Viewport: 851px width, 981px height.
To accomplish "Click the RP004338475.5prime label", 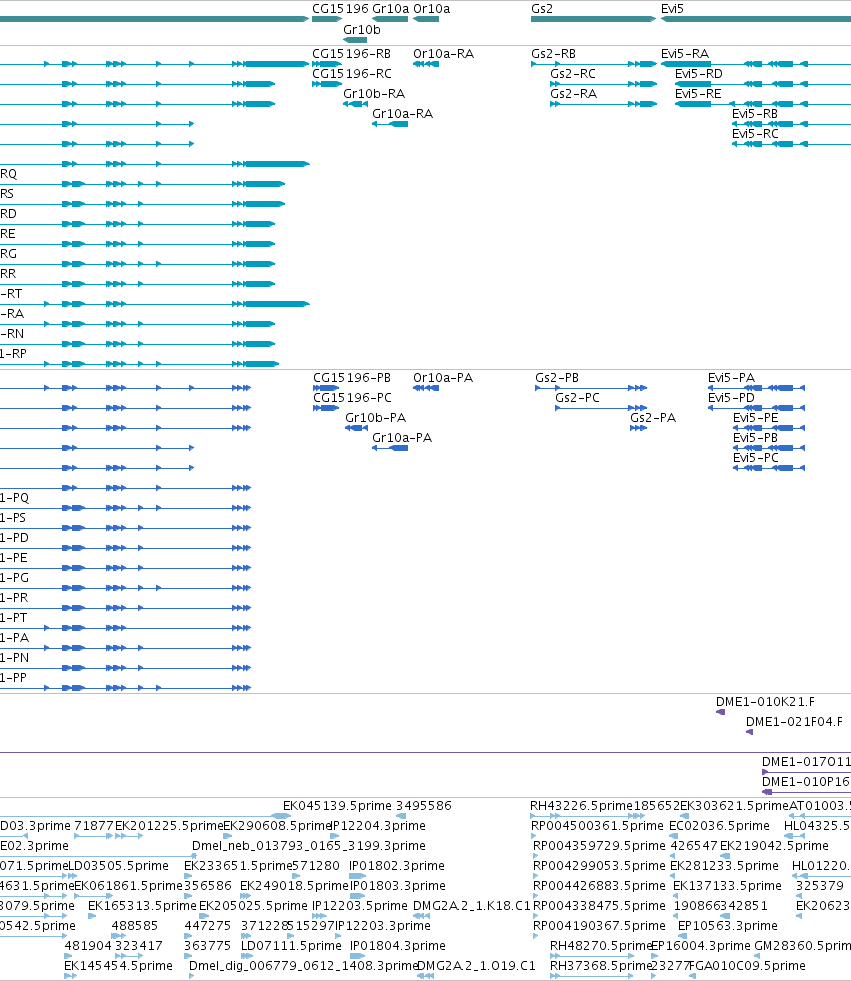I will click(x=599, y=906).
